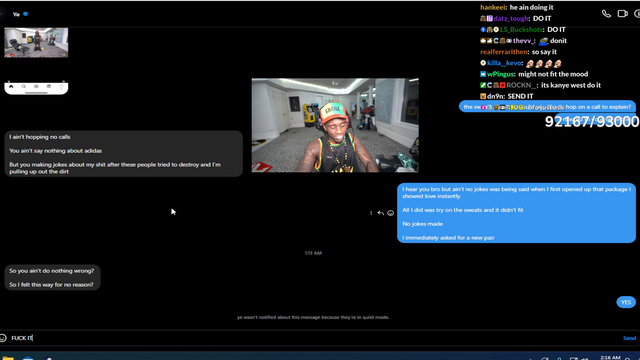Image resolution: width=640 pixels, height=360 pixels.
Task: Click the Send button
Action: pyautogui.click(x=629, y=338)
